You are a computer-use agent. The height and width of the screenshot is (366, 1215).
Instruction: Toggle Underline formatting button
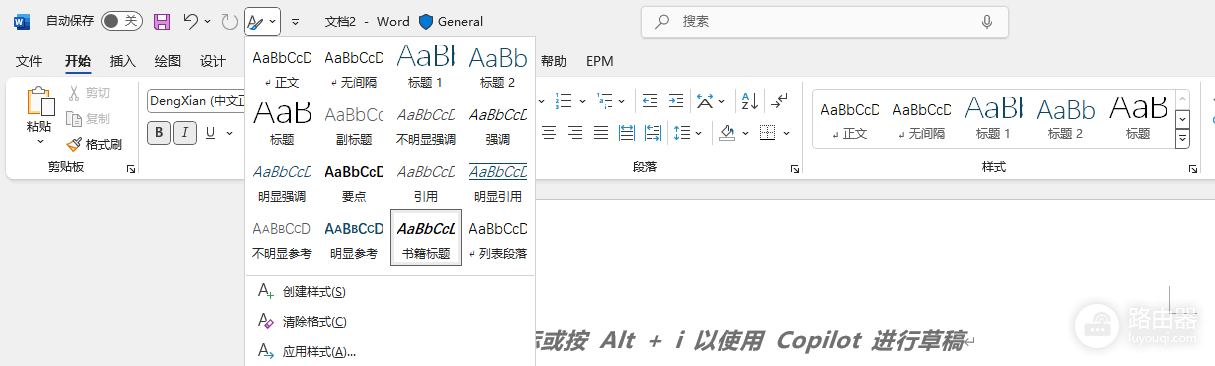point(210,133)
